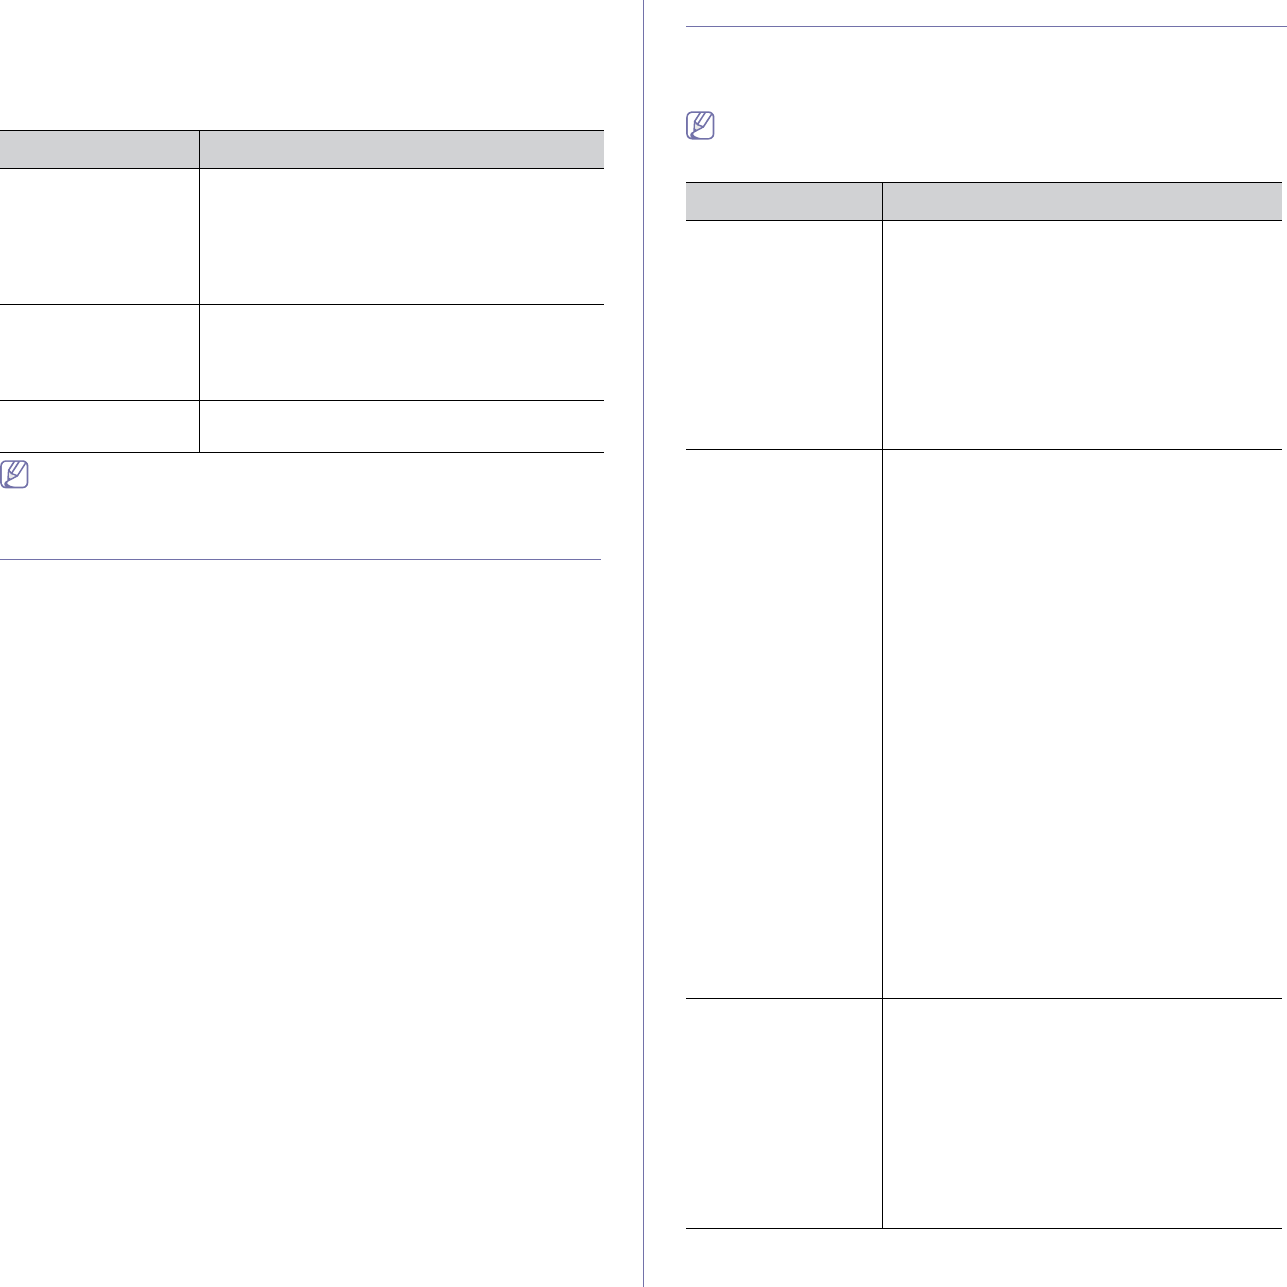Click the horizontal rule atop the right column

984,27
